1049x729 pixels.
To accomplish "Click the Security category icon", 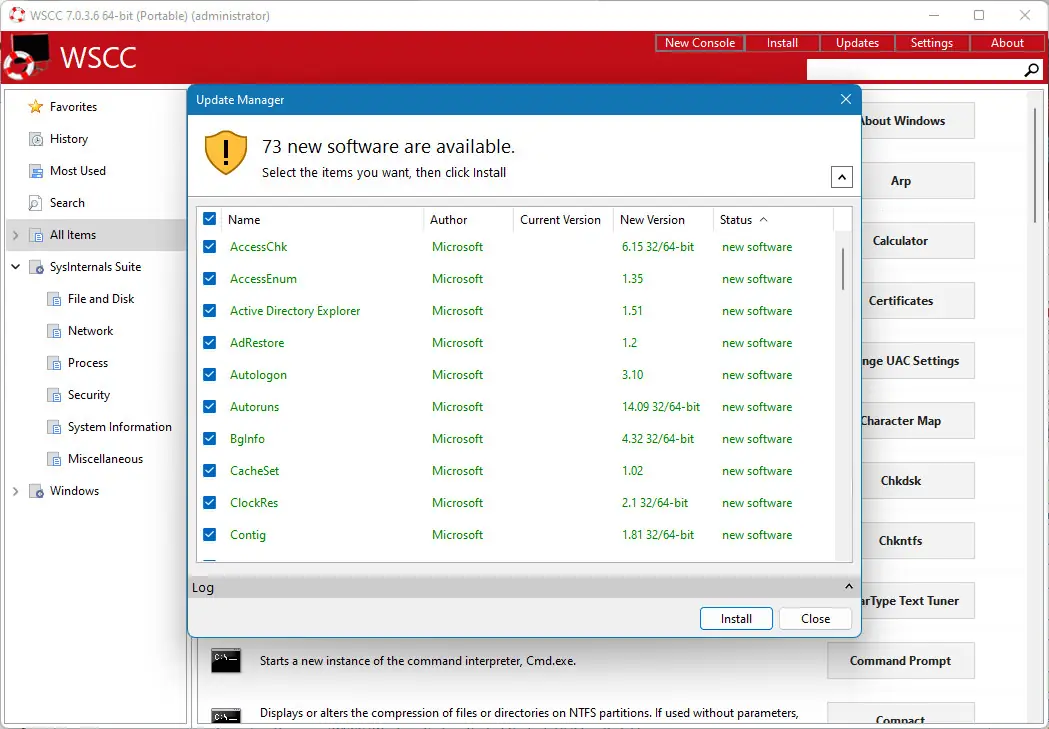I will tap(54, 395).
